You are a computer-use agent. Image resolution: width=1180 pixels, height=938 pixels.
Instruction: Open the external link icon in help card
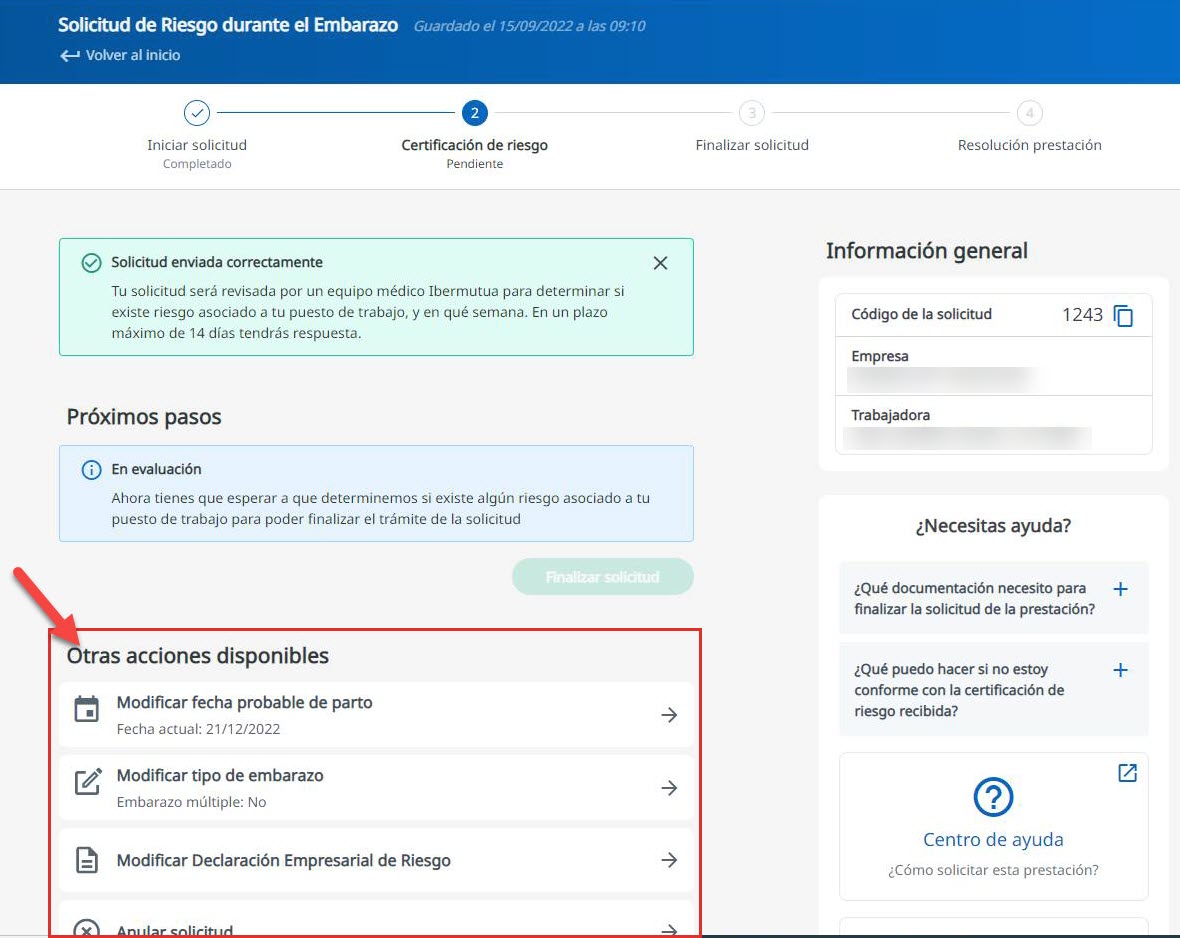point(1127,773)
